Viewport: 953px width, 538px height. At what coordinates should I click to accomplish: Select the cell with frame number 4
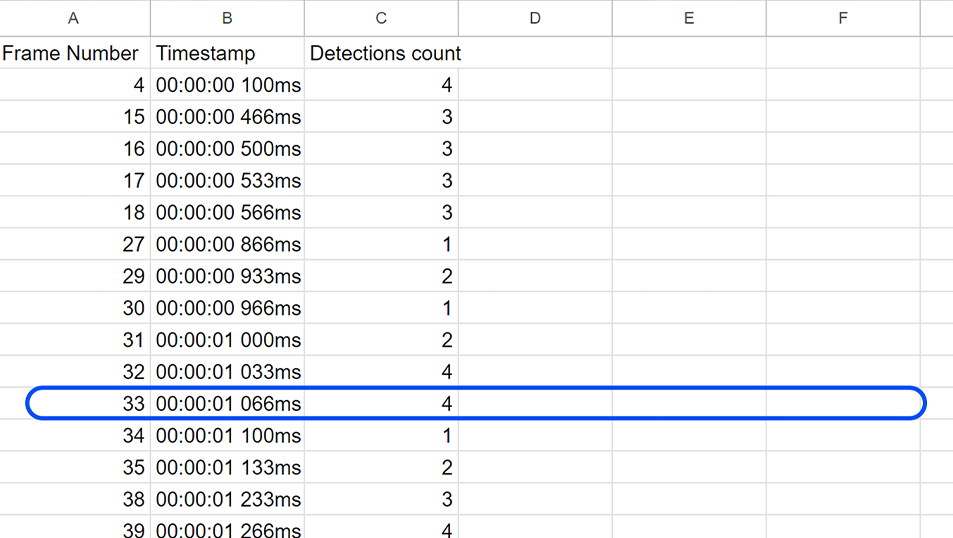tap(75, 85)
